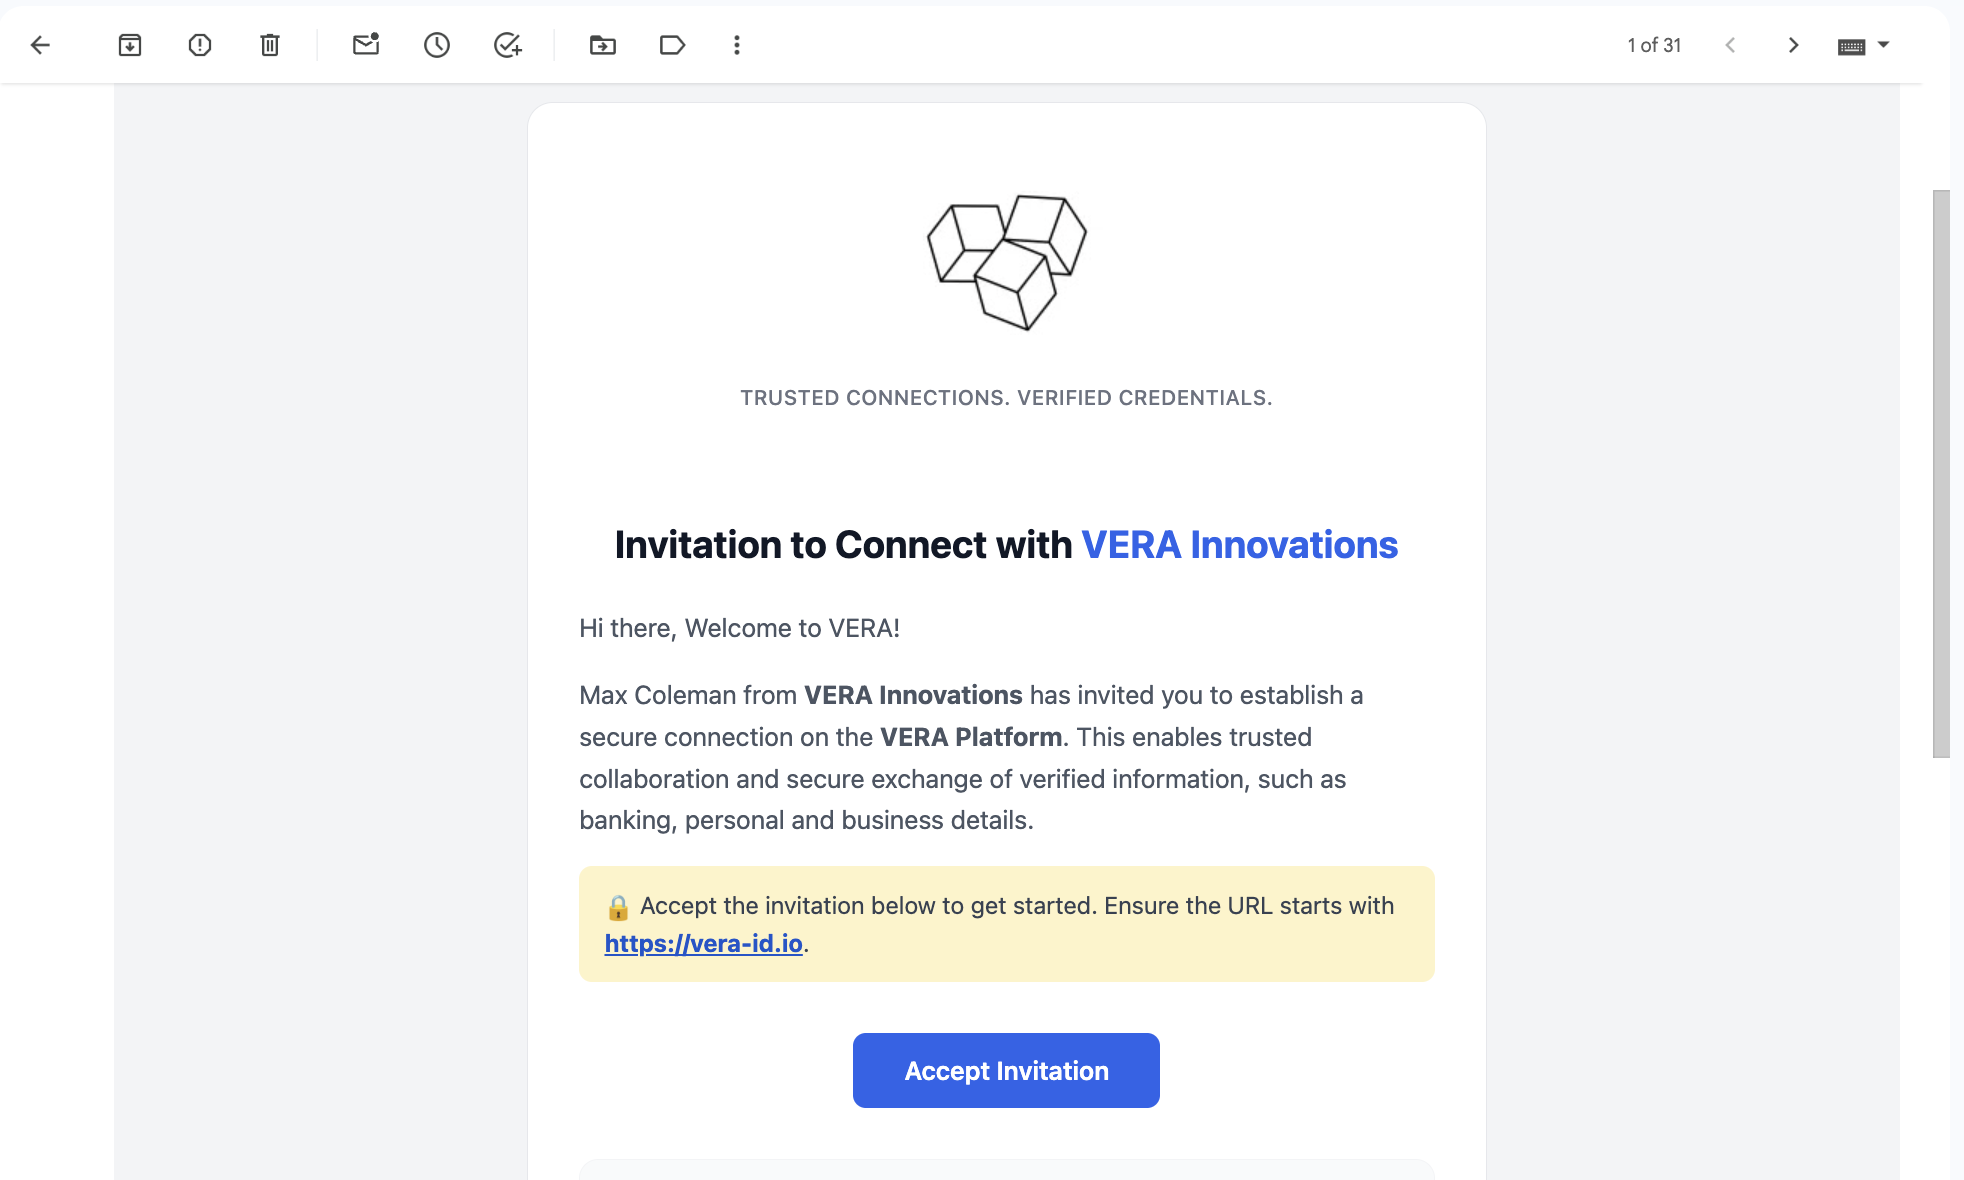Select the input tools keyboard icon
1964x1180 pixels.
1849,44
